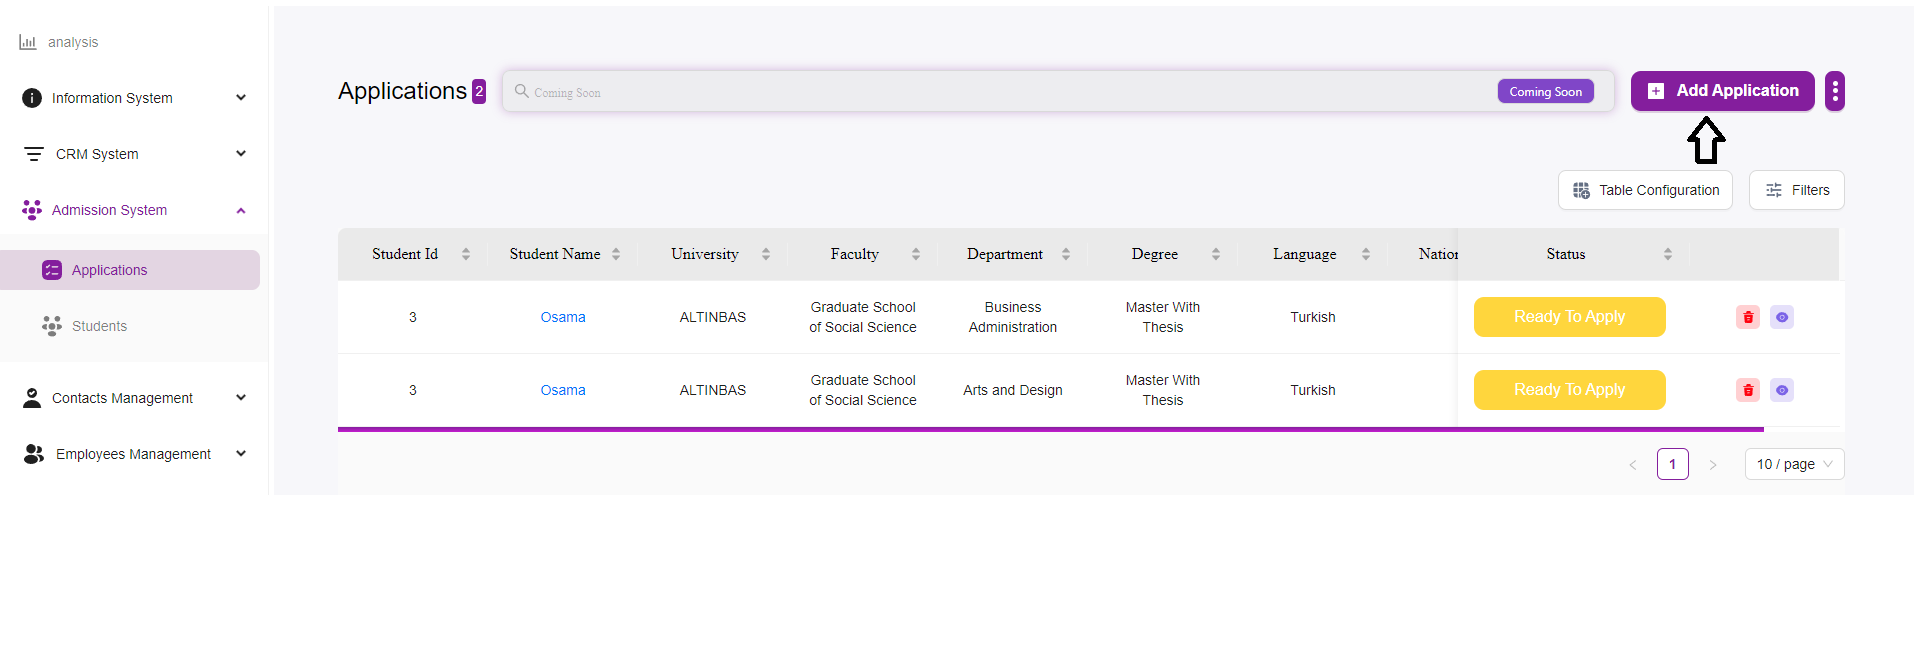
Task: Click the Coming Soon search field
Action: tap(1000, 92)
